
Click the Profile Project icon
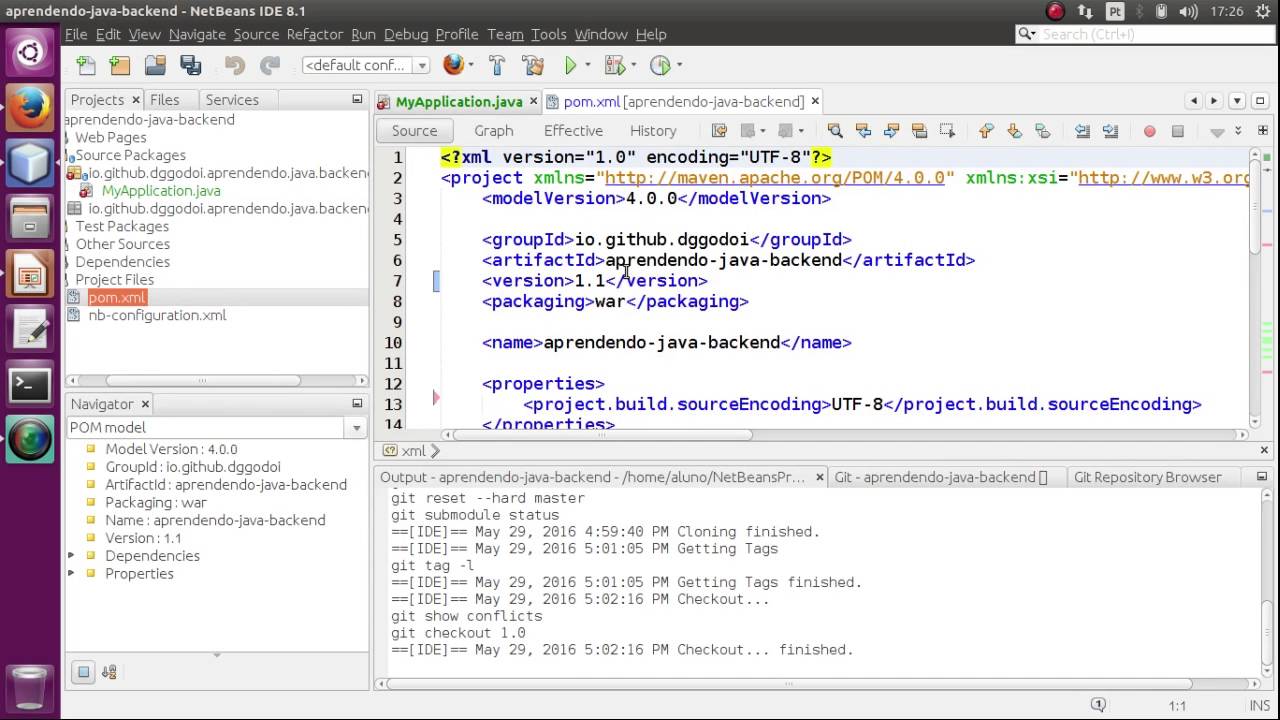tap(659, 65)
